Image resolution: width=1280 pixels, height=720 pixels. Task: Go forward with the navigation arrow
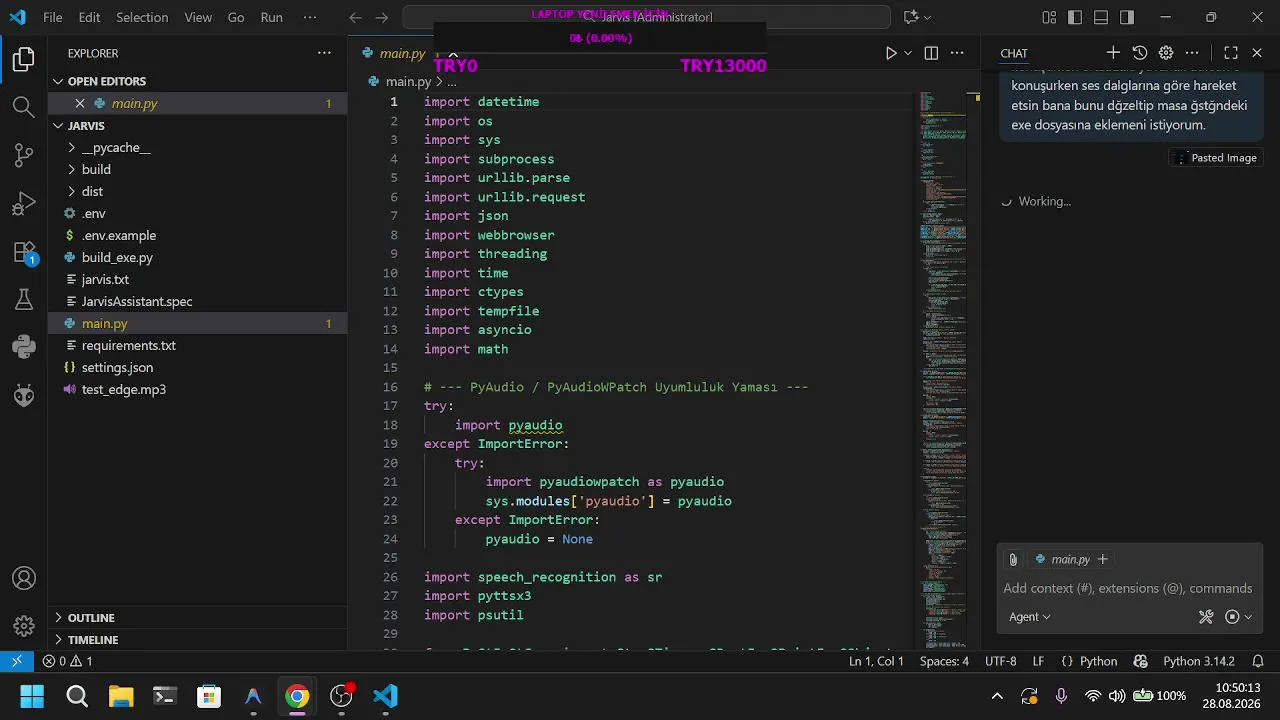[382, 17]
